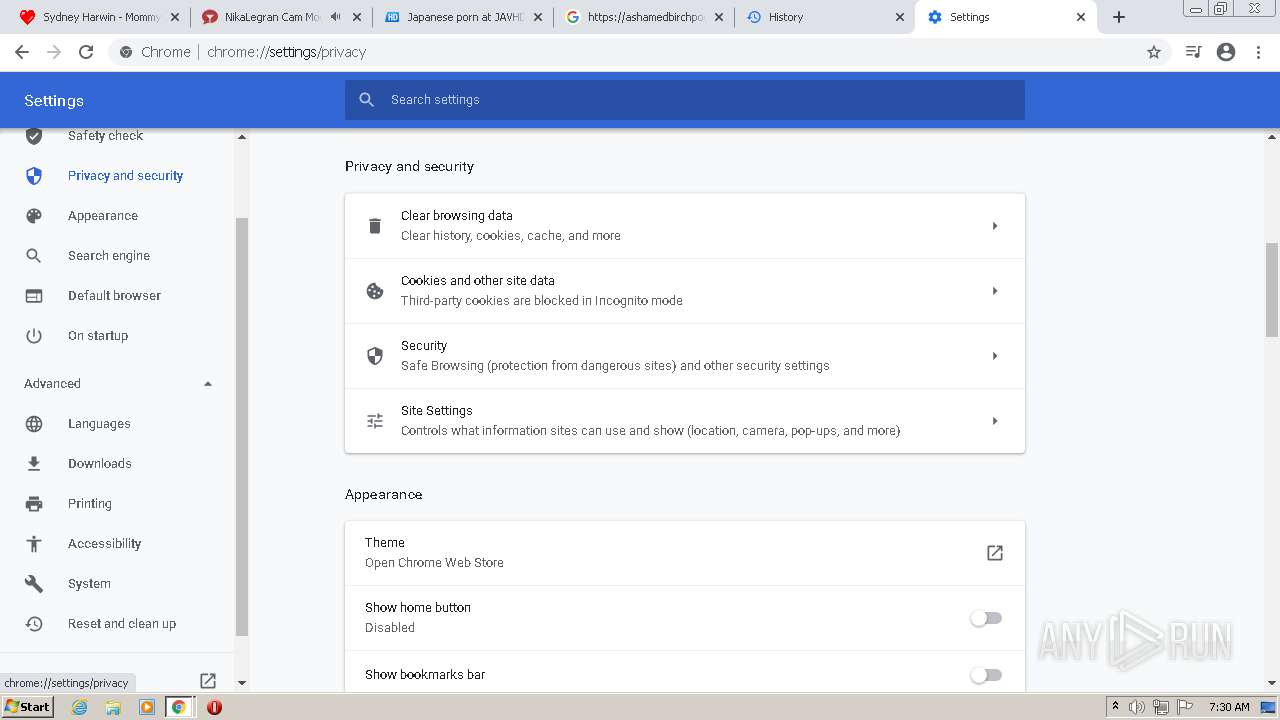Click the browser forward arrow

point(54,52)
